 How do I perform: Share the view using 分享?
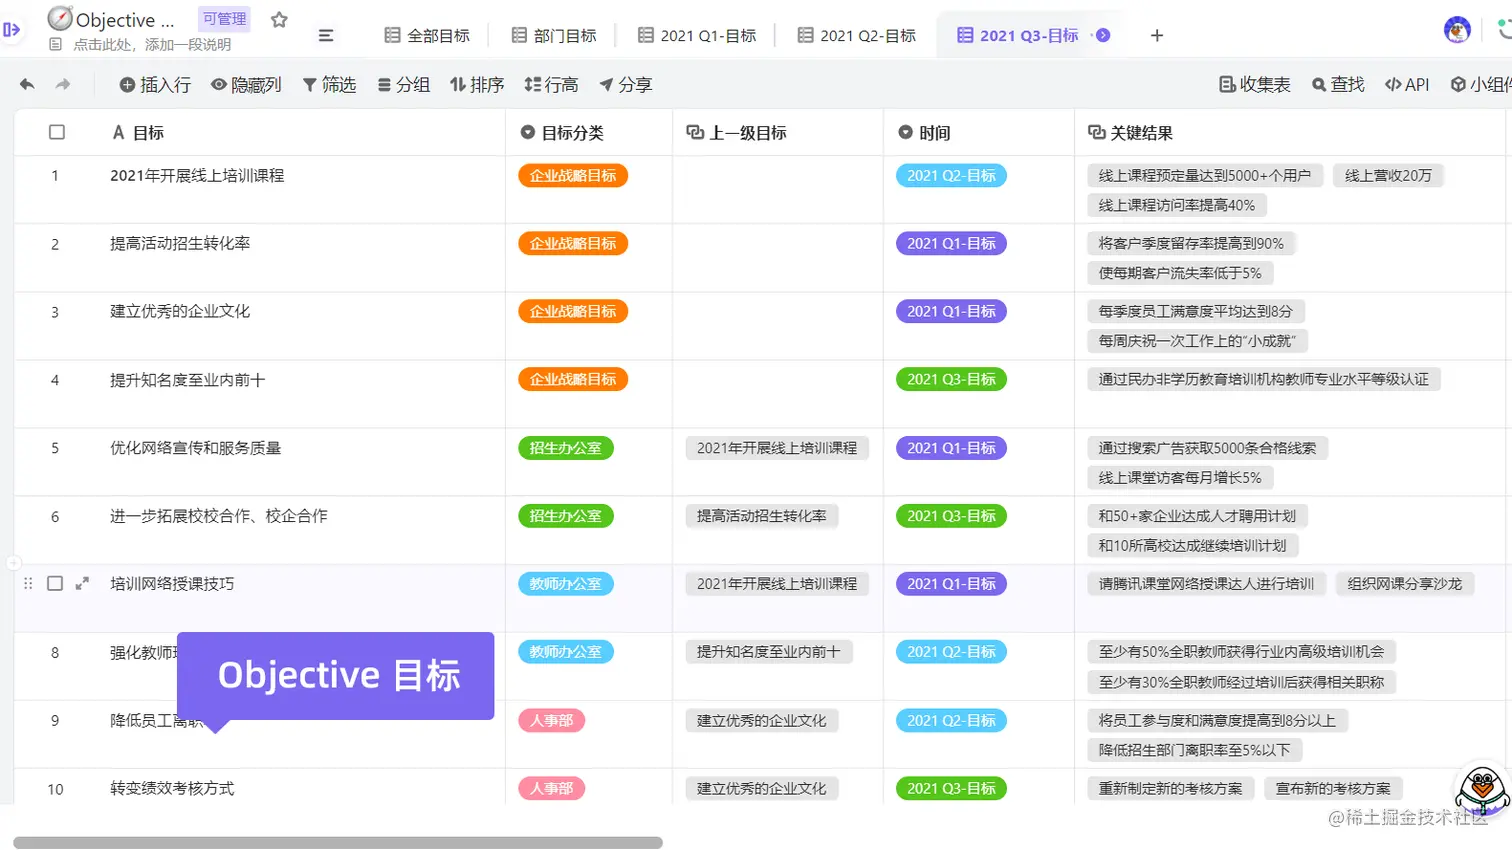point(625,85)
